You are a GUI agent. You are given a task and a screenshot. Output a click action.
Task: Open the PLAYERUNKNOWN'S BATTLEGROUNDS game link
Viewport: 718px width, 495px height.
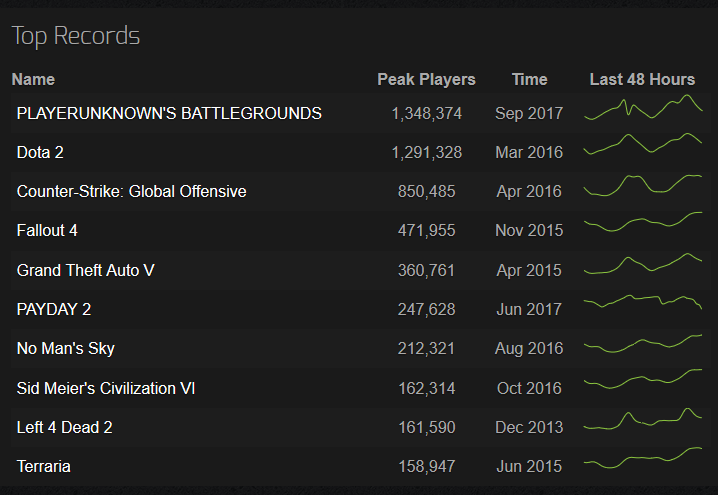[169, 113]
